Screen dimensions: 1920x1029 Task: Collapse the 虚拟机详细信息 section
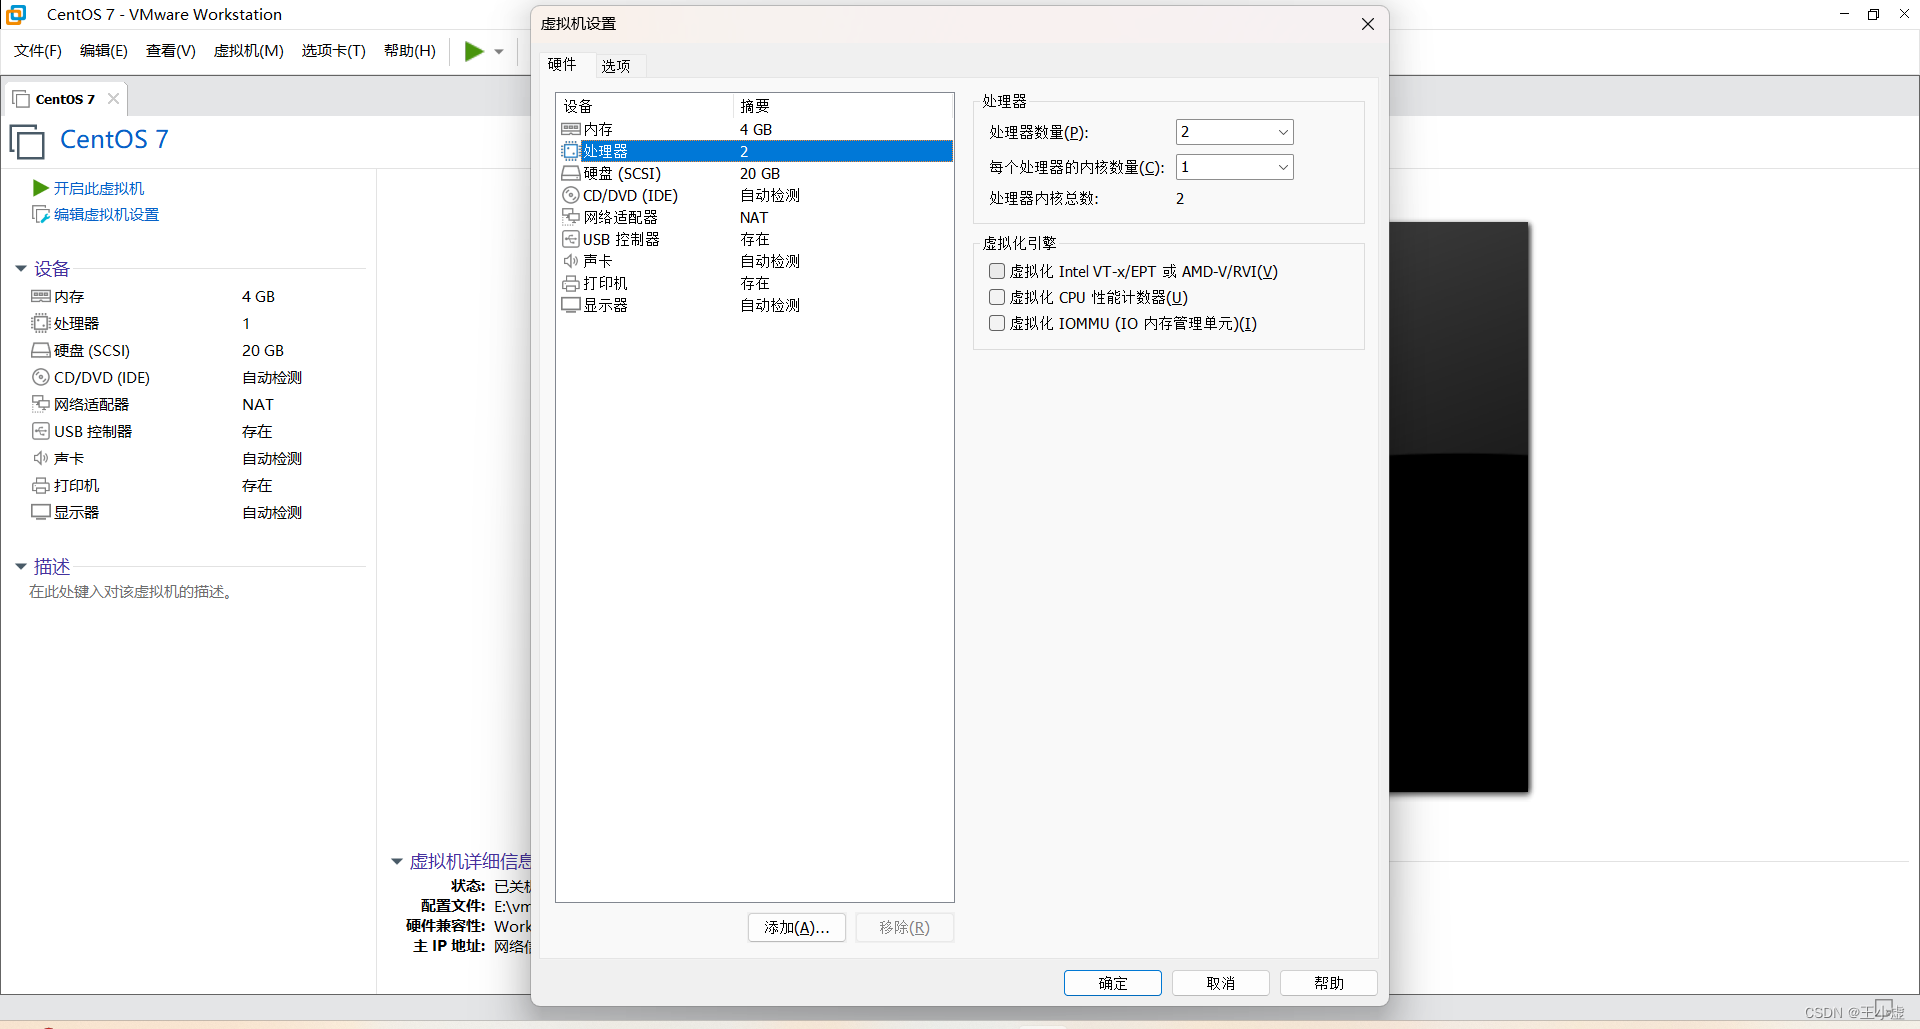tap(397, 861)
